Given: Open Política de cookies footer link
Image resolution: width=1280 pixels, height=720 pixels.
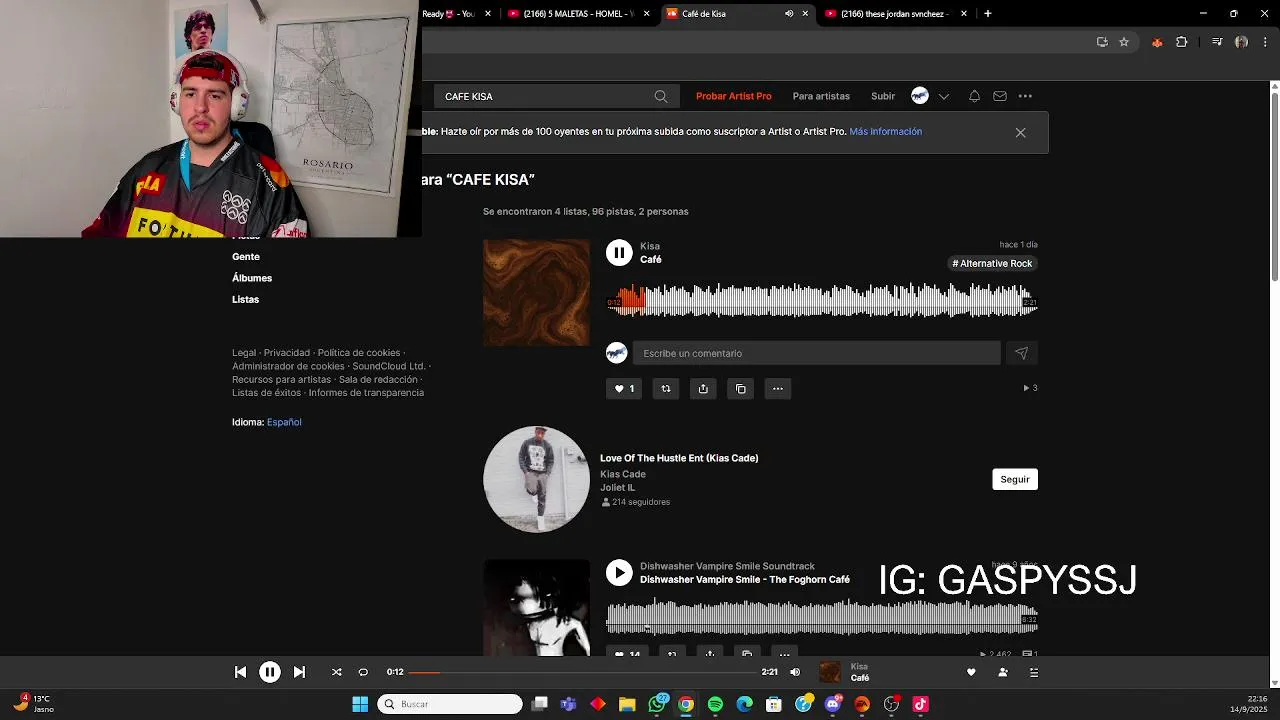Looking at the screenshot, I should [x=359, y=353].
